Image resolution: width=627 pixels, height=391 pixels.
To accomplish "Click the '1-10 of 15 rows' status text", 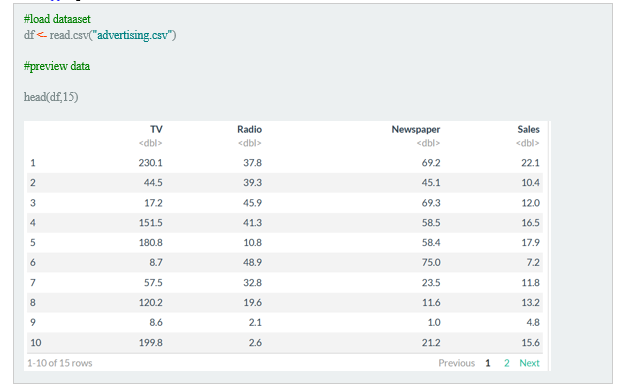I will pyautogui.click(x=60, y=363).
